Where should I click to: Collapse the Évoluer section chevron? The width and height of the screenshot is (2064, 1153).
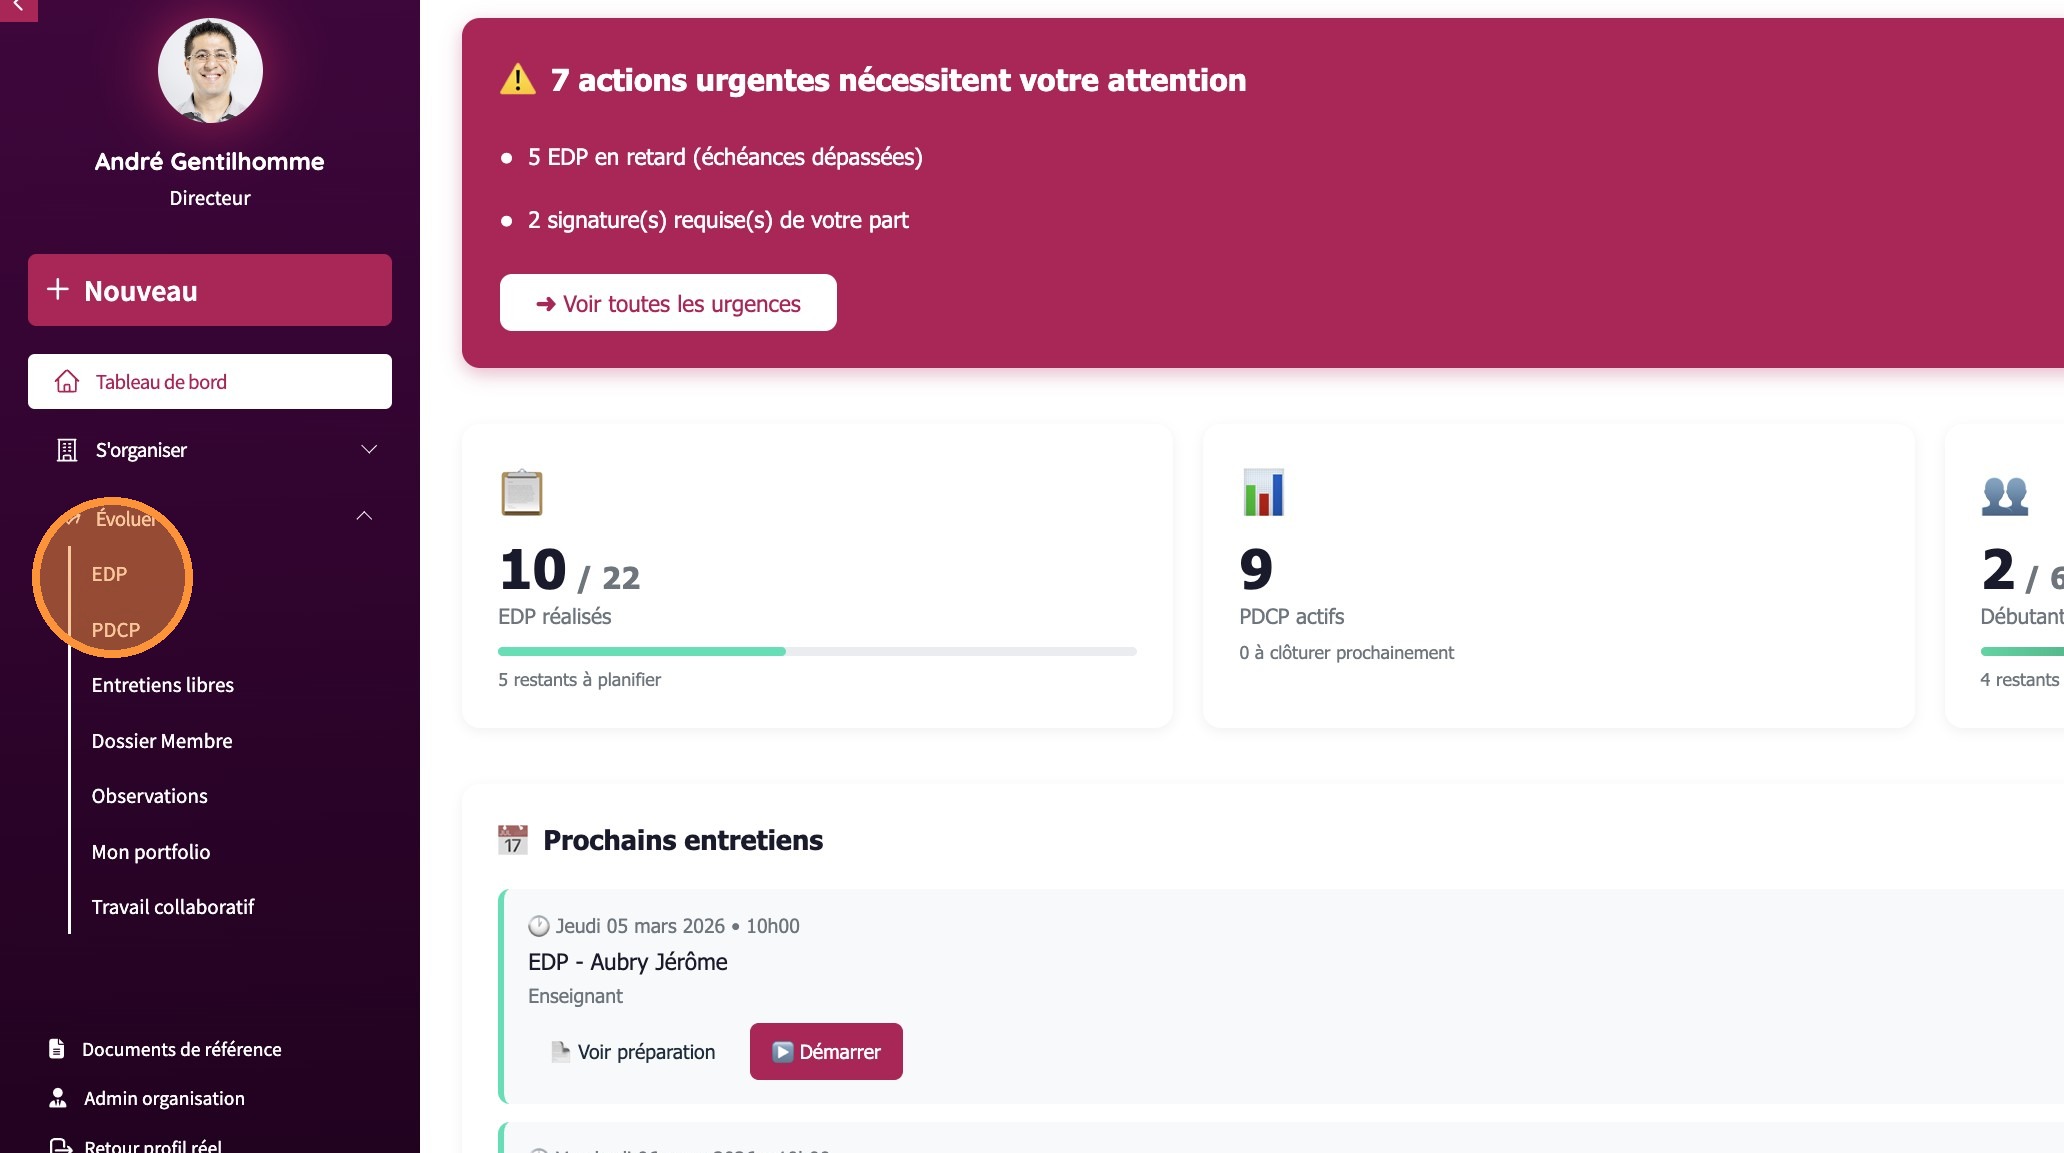coord(364,516)
